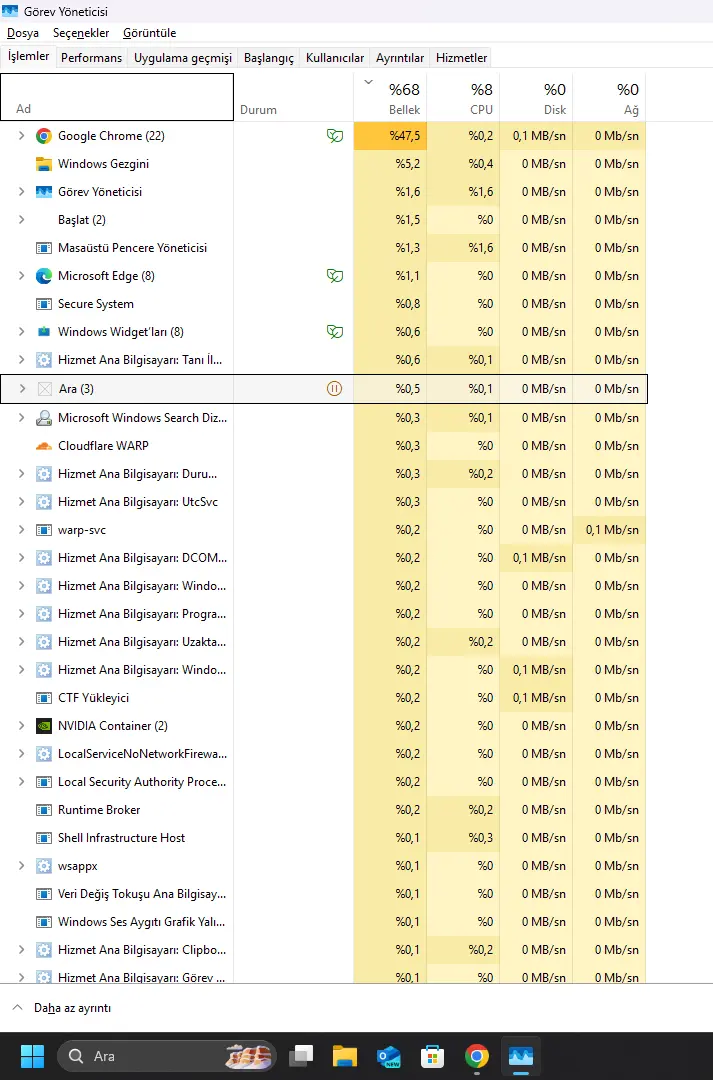713x1080 pixels.
Task: Open File Explorer from the taskbar
Action: click(344, 1056)
